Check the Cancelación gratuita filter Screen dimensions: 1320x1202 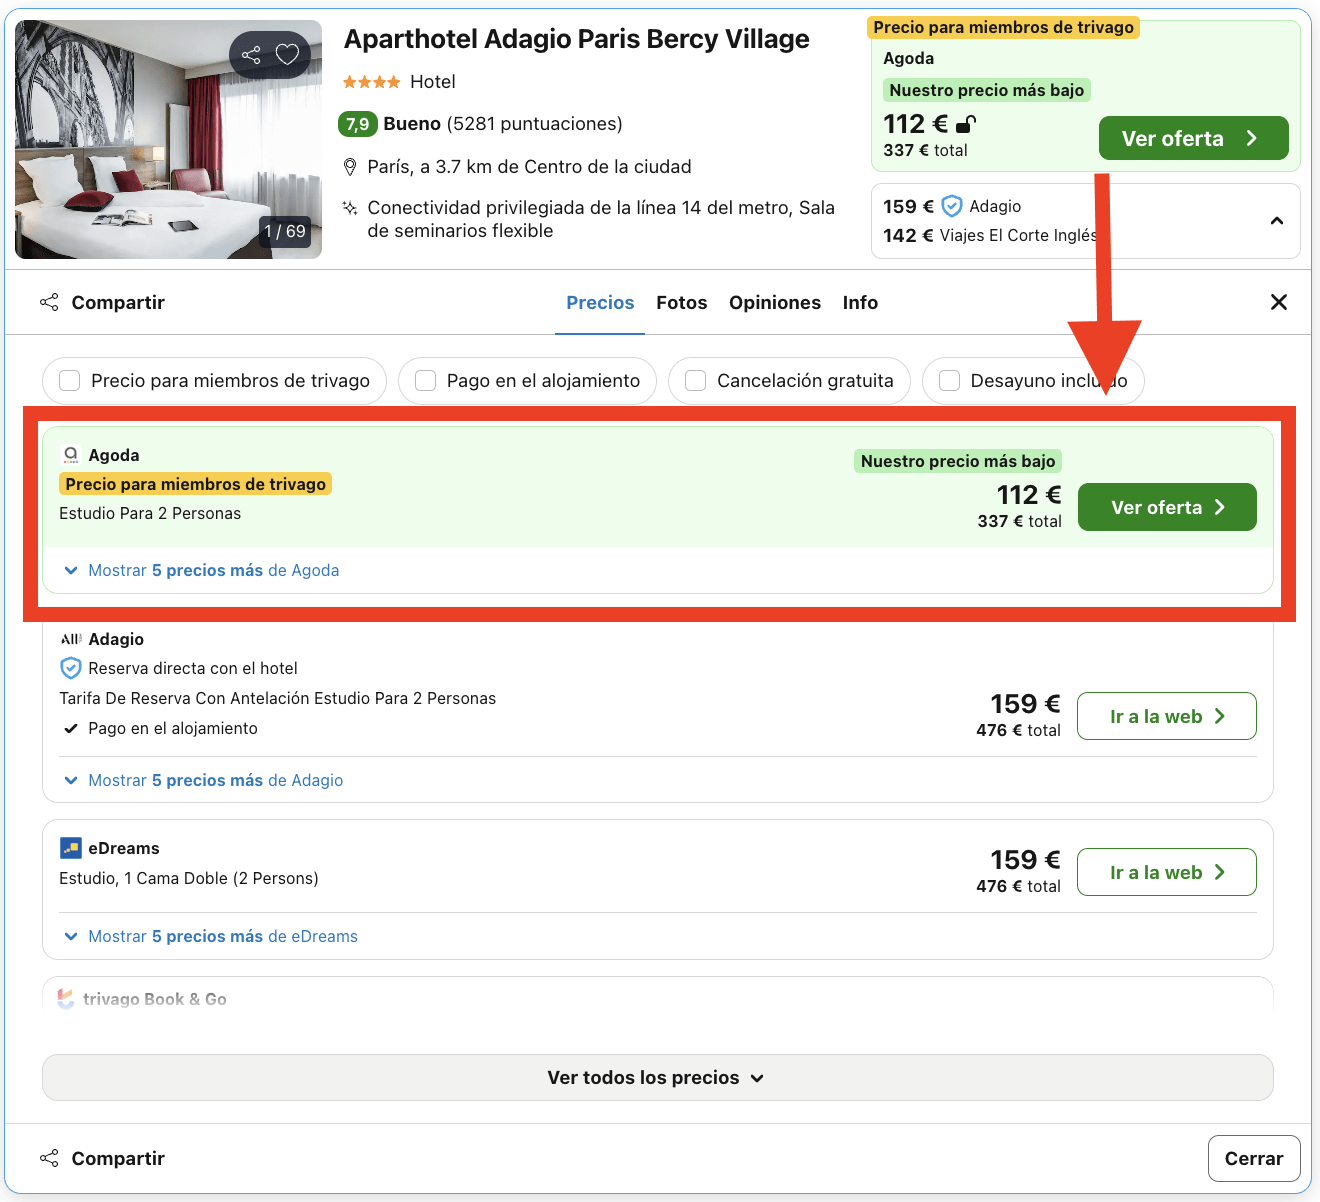pos(694,380)
